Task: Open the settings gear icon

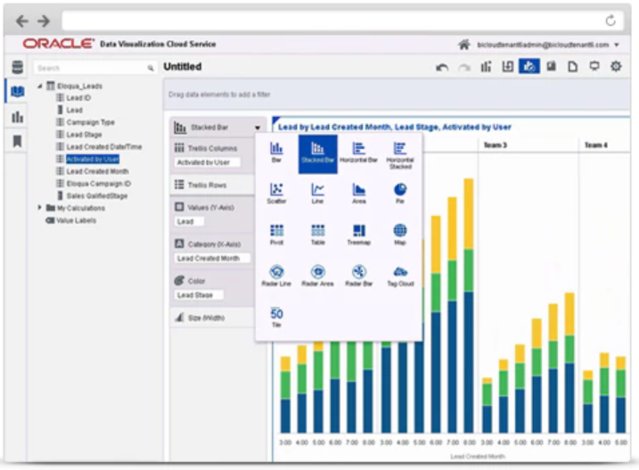Action: point(616,66)
